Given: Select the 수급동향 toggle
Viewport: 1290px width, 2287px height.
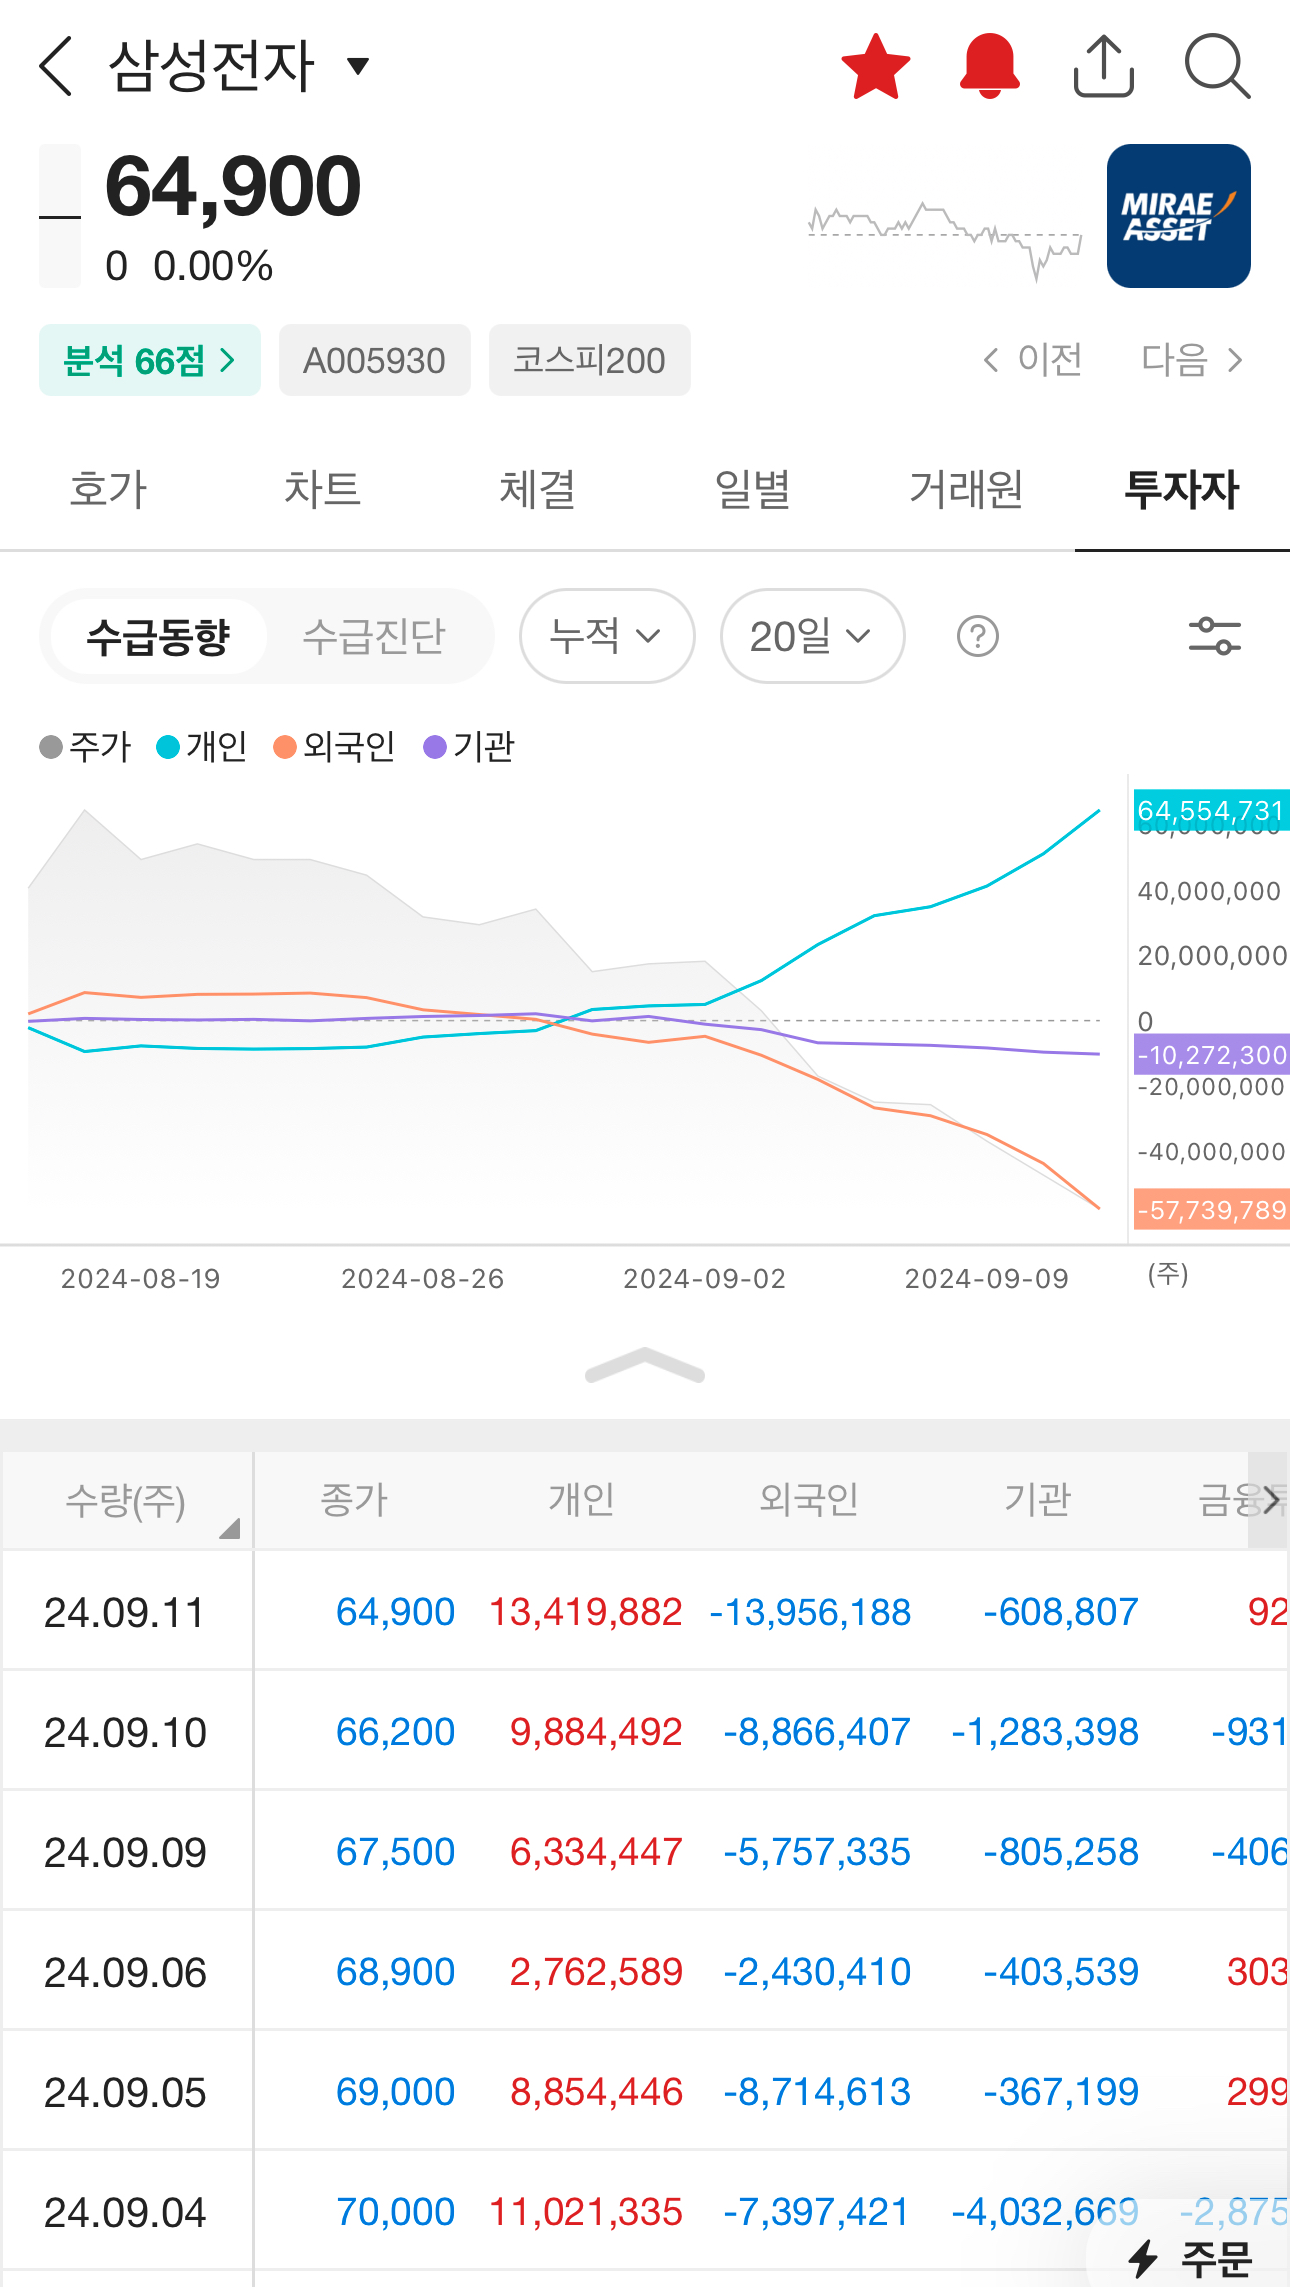Looking at the screenshot, I should (x=158, y=636).
